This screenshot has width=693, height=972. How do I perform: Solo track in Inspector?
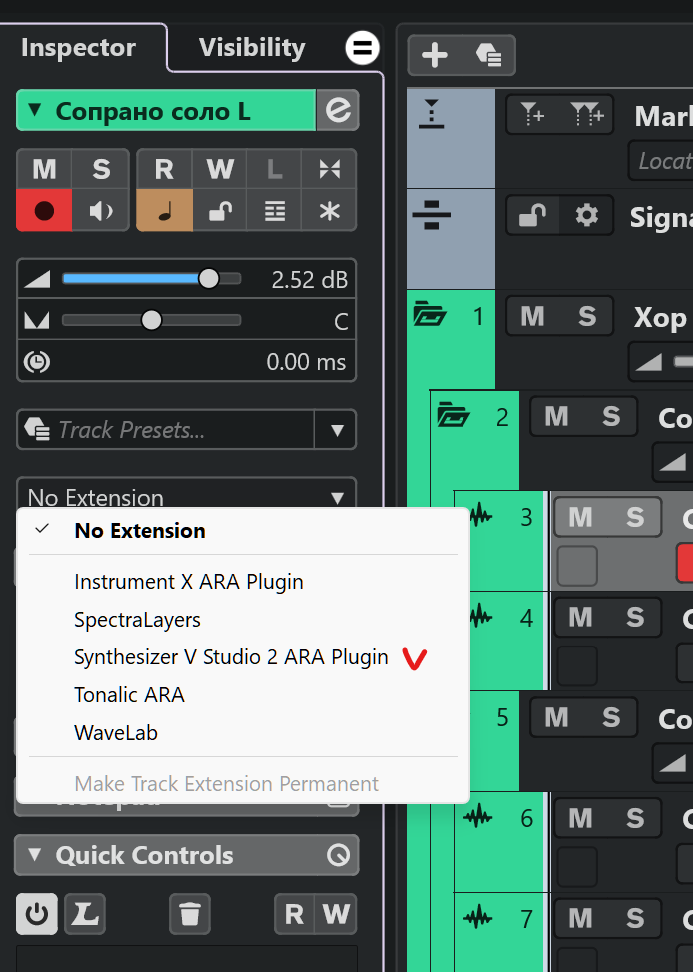(x=100, y=169)
